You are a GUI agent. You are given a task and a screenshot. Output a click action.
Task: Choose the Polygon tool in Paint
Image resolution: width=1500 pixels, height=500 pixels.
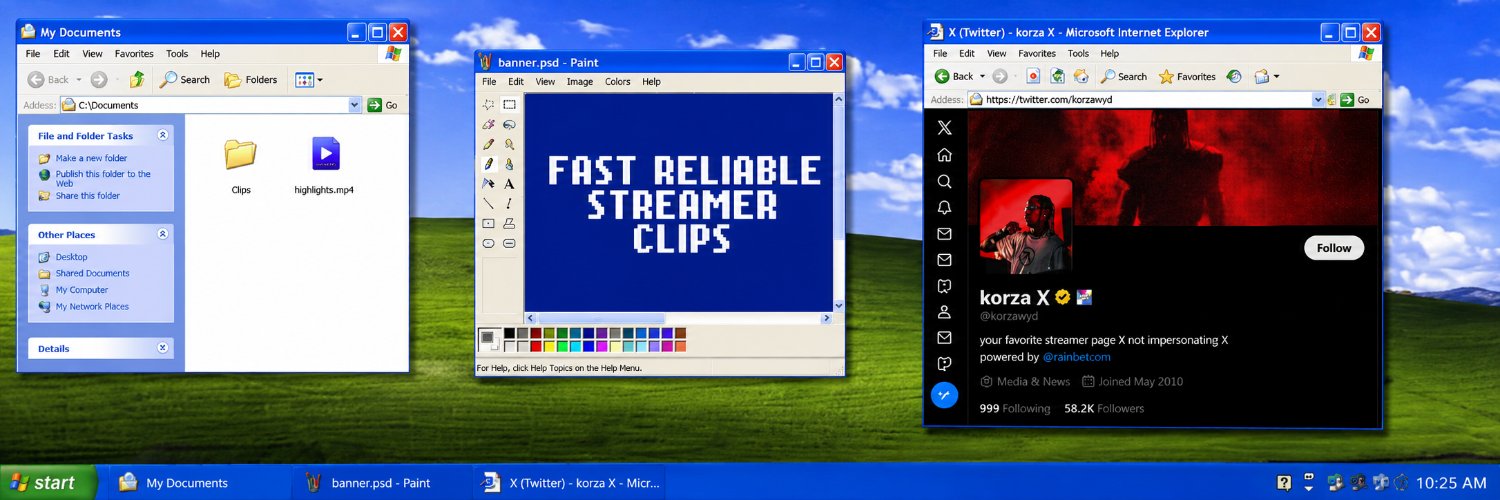coord(509,223)
